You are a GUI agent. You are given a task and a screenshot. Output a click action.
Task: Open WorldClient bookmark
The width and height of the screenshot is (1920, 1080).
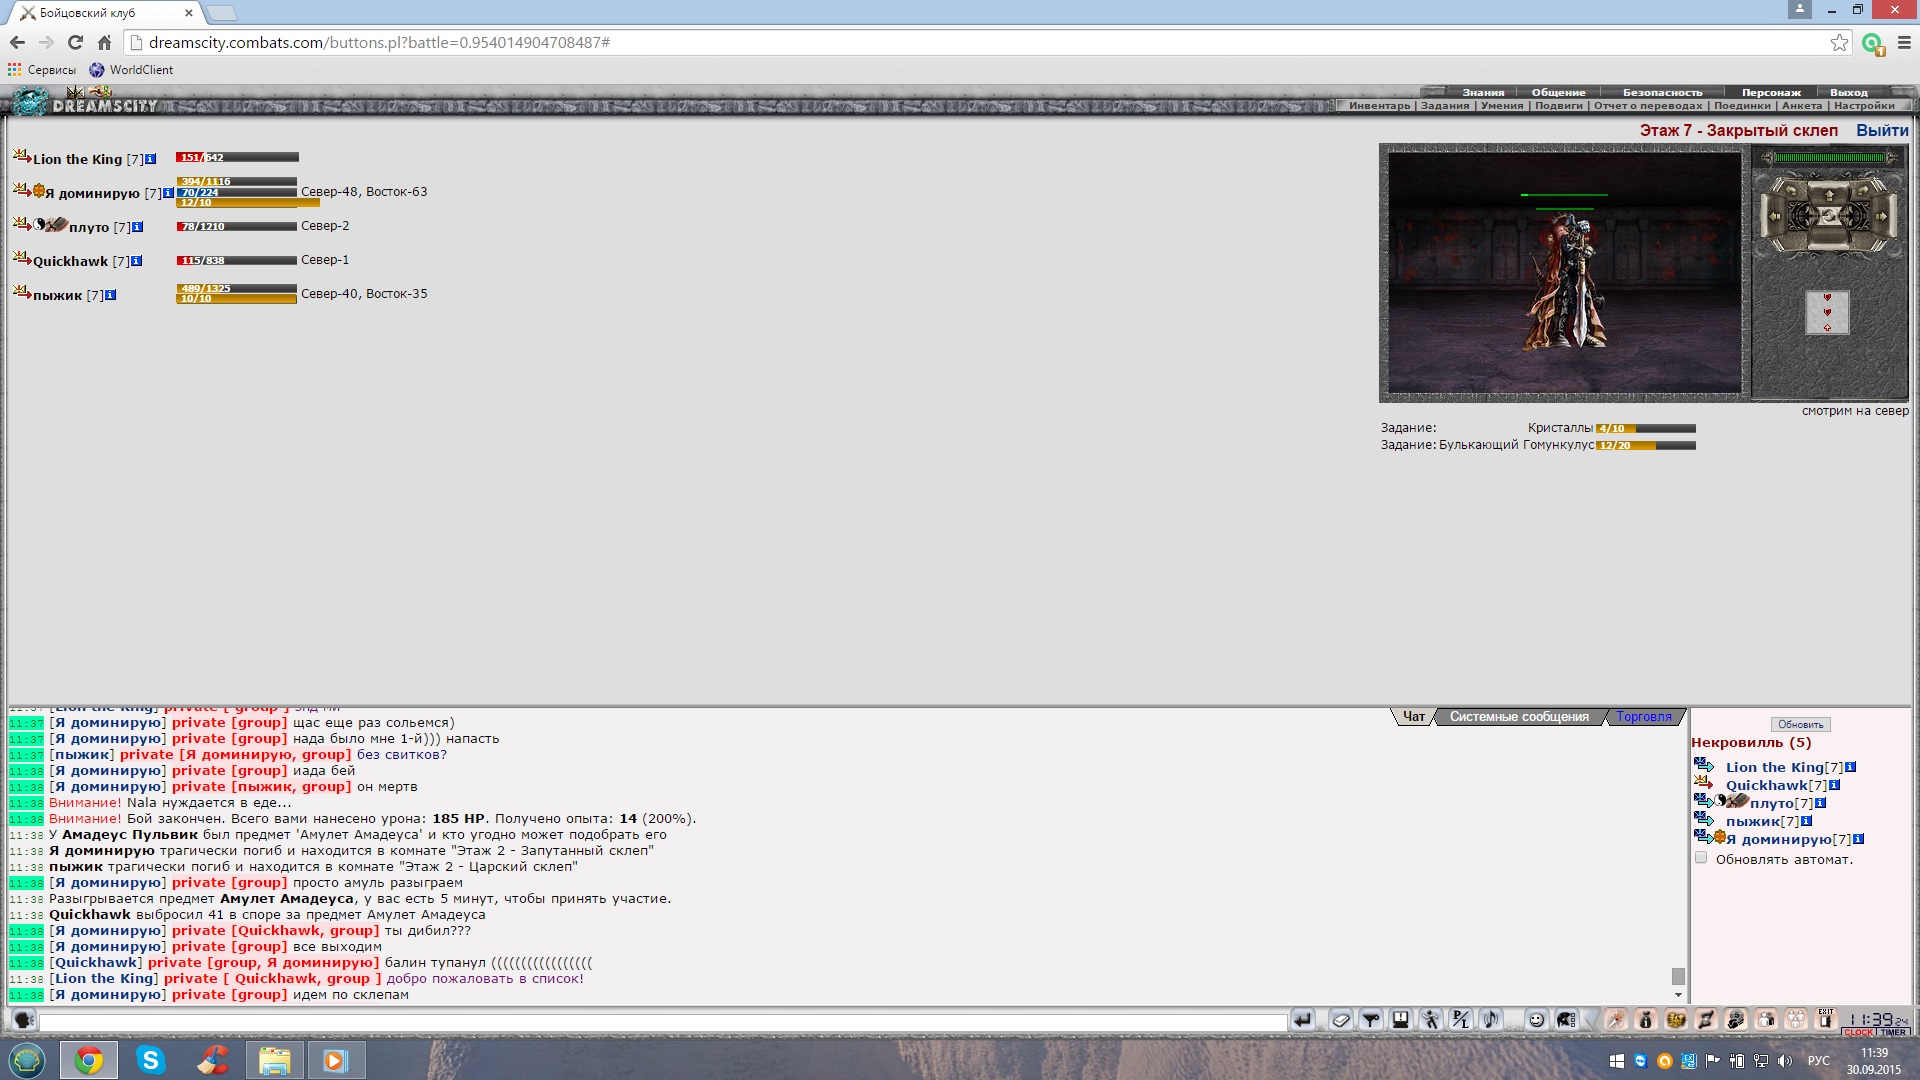click(131, 70)
